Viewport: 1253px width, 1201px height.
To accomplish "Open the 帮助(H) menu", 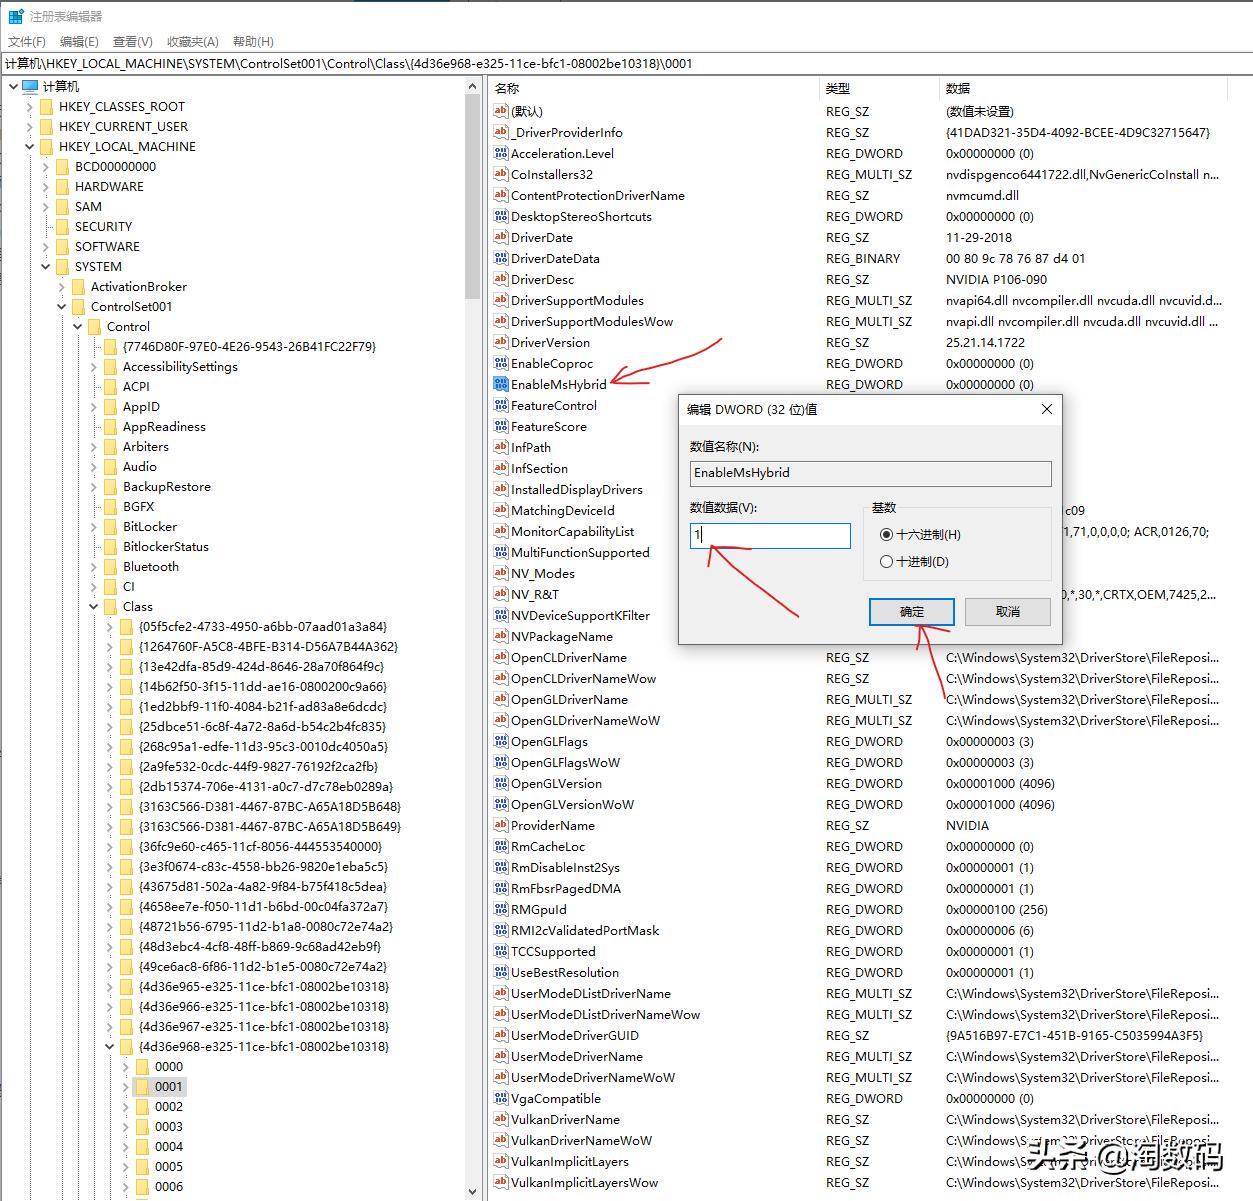I will pyautogui.click(x=253, y=41).
